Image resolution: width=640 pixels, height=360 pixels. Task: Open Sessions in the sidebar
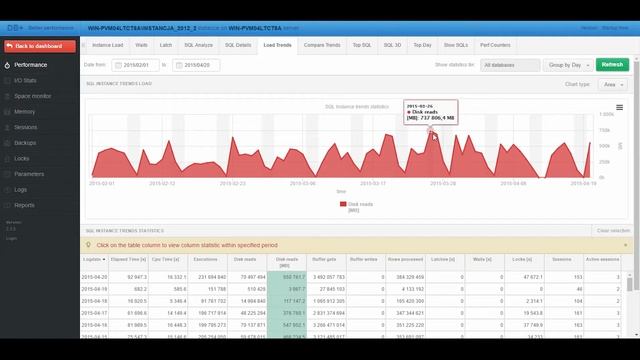(x=40, y=127)
